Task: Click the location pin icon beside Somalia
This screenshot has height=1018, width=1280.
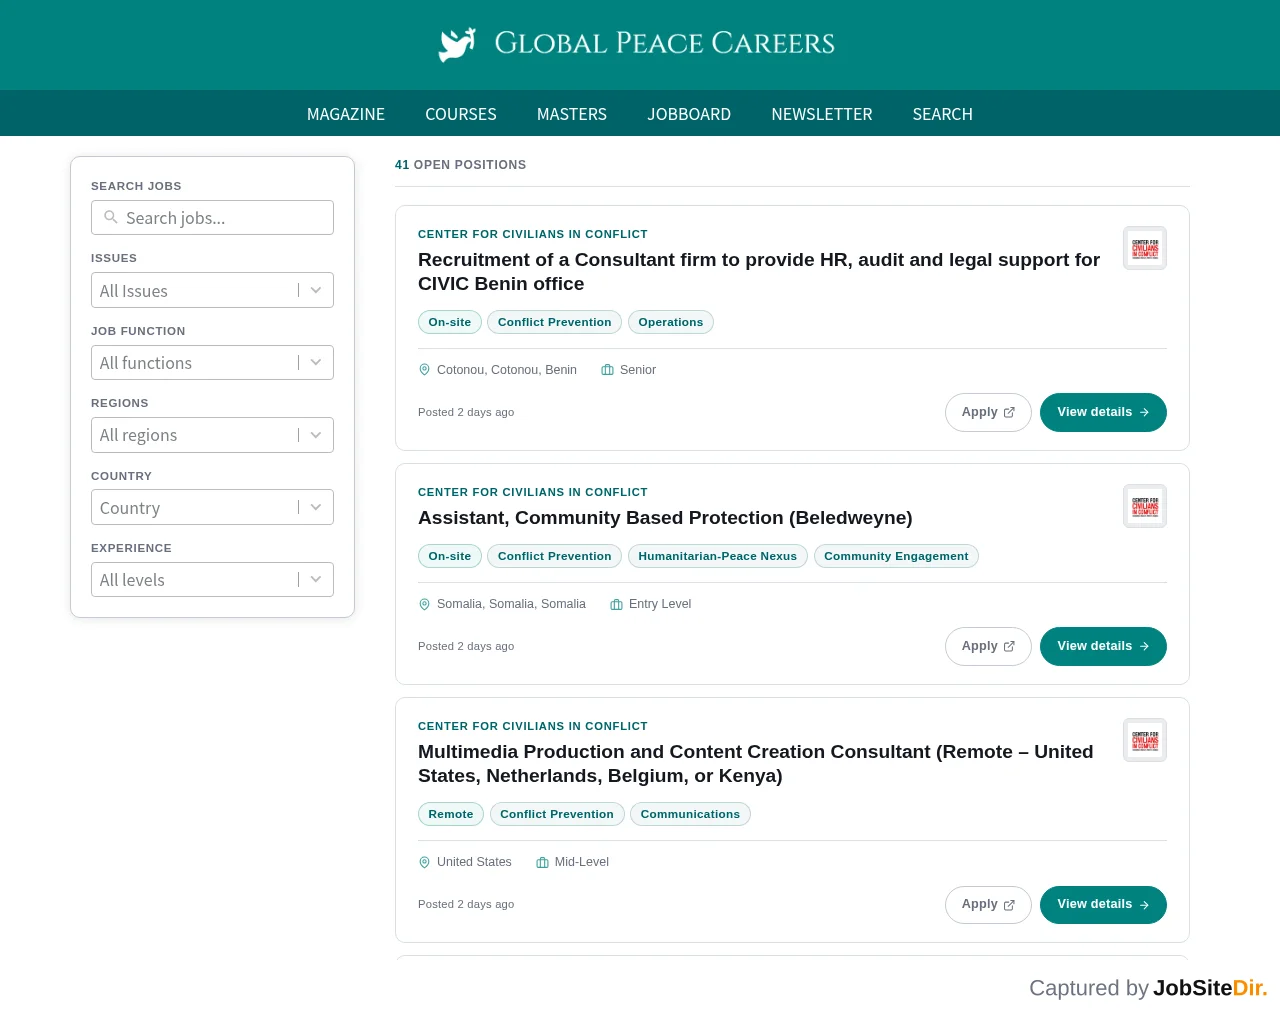Action: [x=424, y=604]
